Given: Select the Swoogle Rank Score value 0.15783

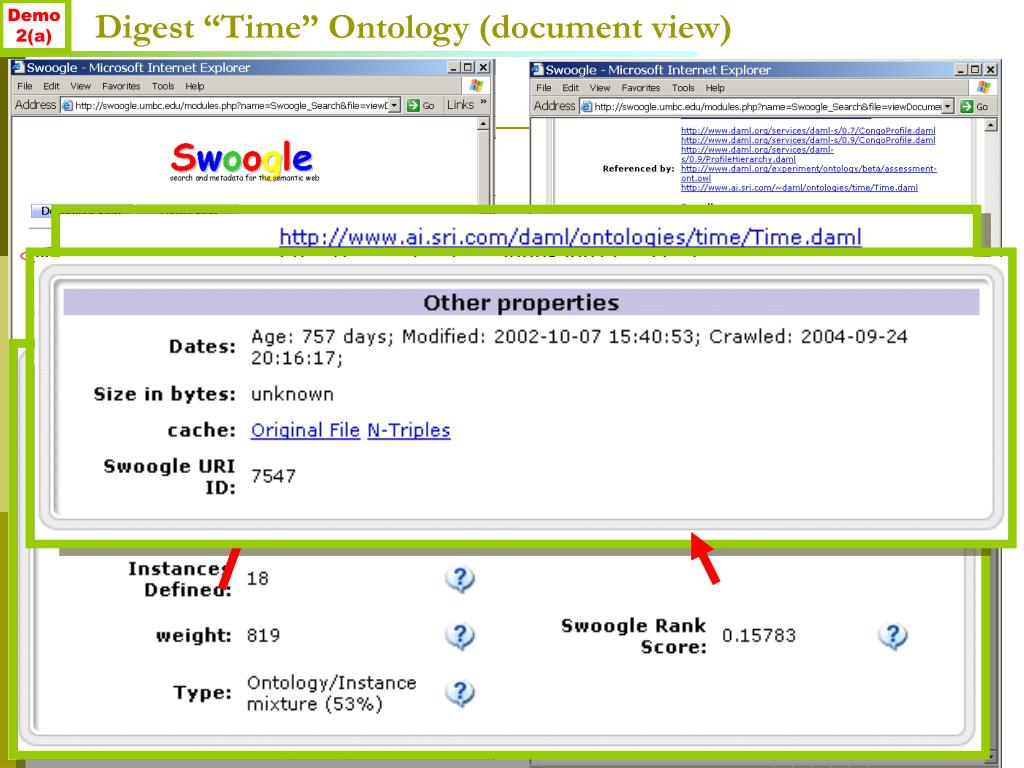Looking at the screenshot, I should click(x=759, y=635).
